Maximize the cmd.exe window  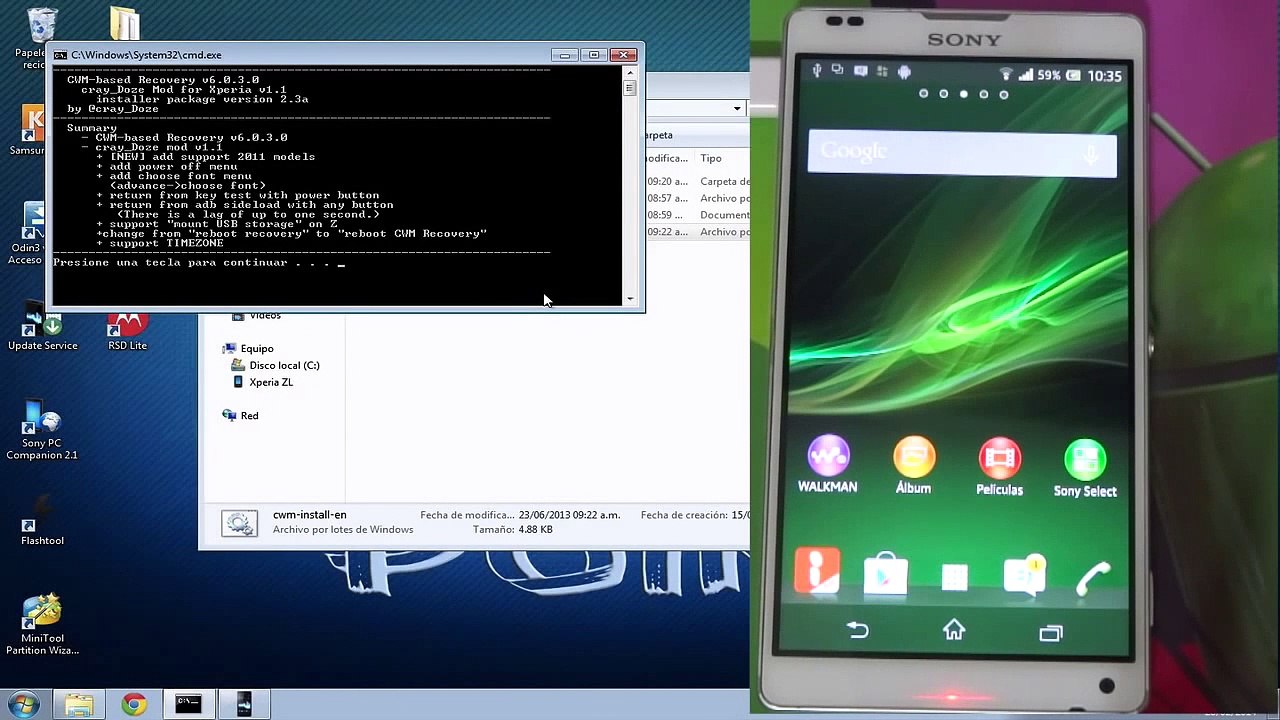click(x=594, y=55)
